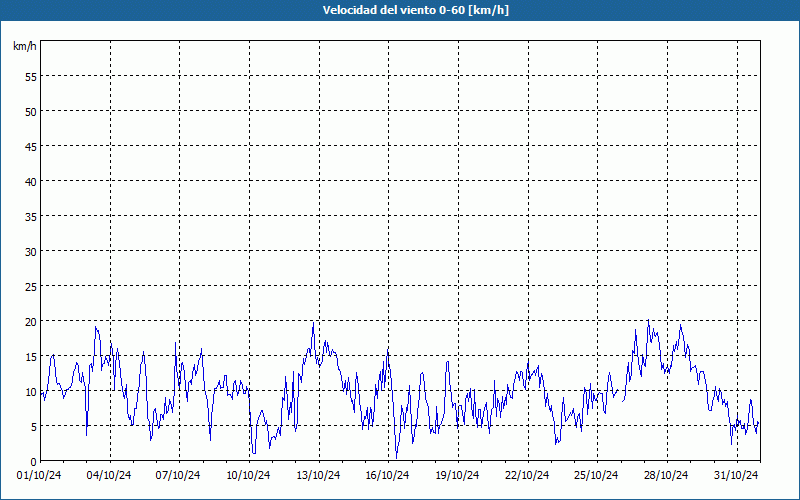The width and height of the screenshot is (800, 500).
Task: Click the 40 value on the y-axis
Action: click(31, 182)
